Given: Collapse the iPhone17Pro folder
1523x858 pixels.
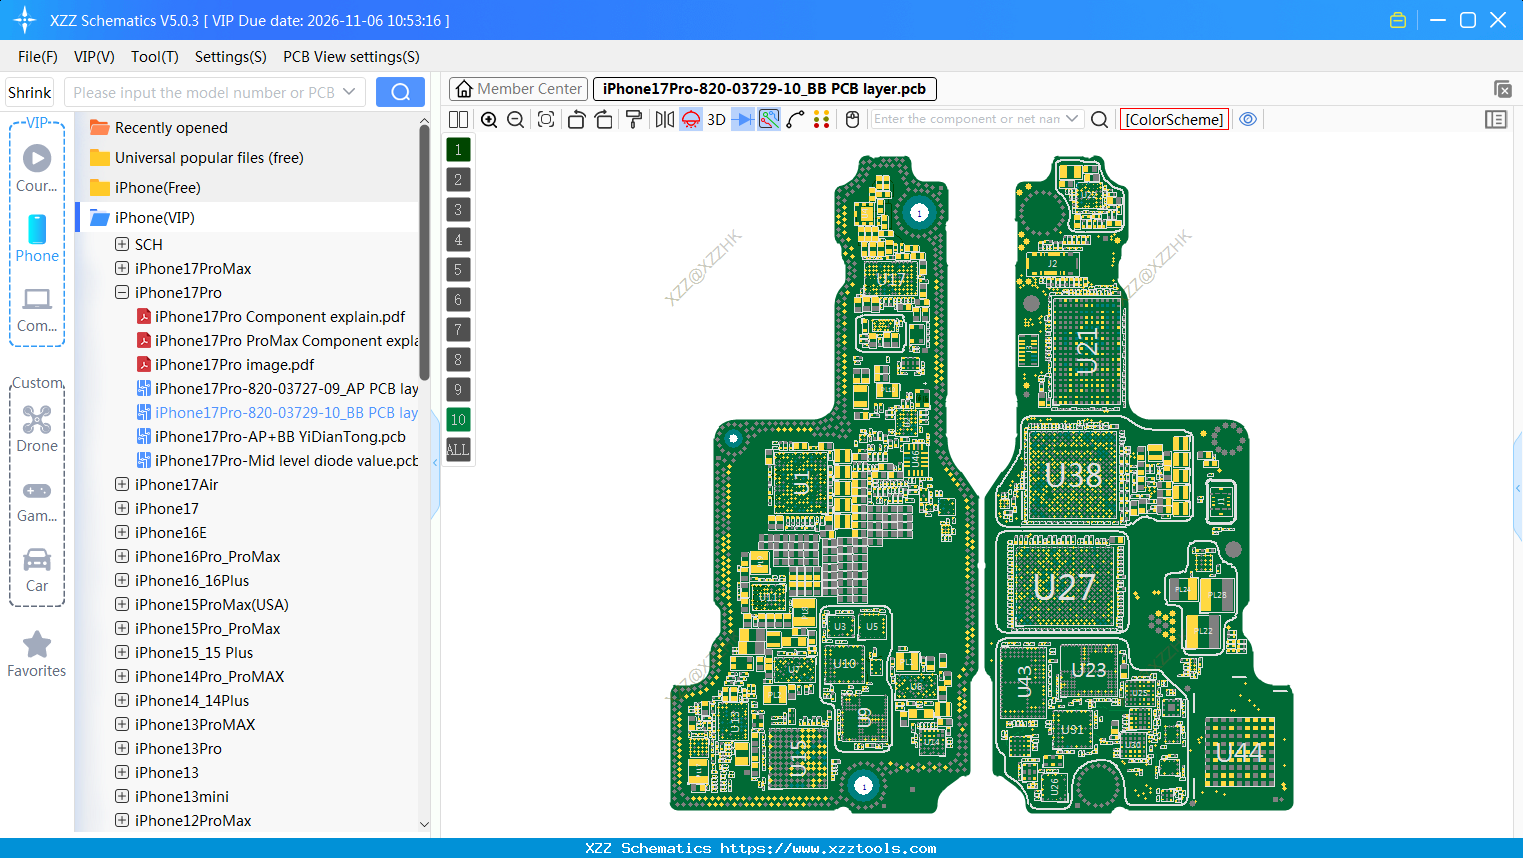Looking at the screenshot, I should pos(122,292).
